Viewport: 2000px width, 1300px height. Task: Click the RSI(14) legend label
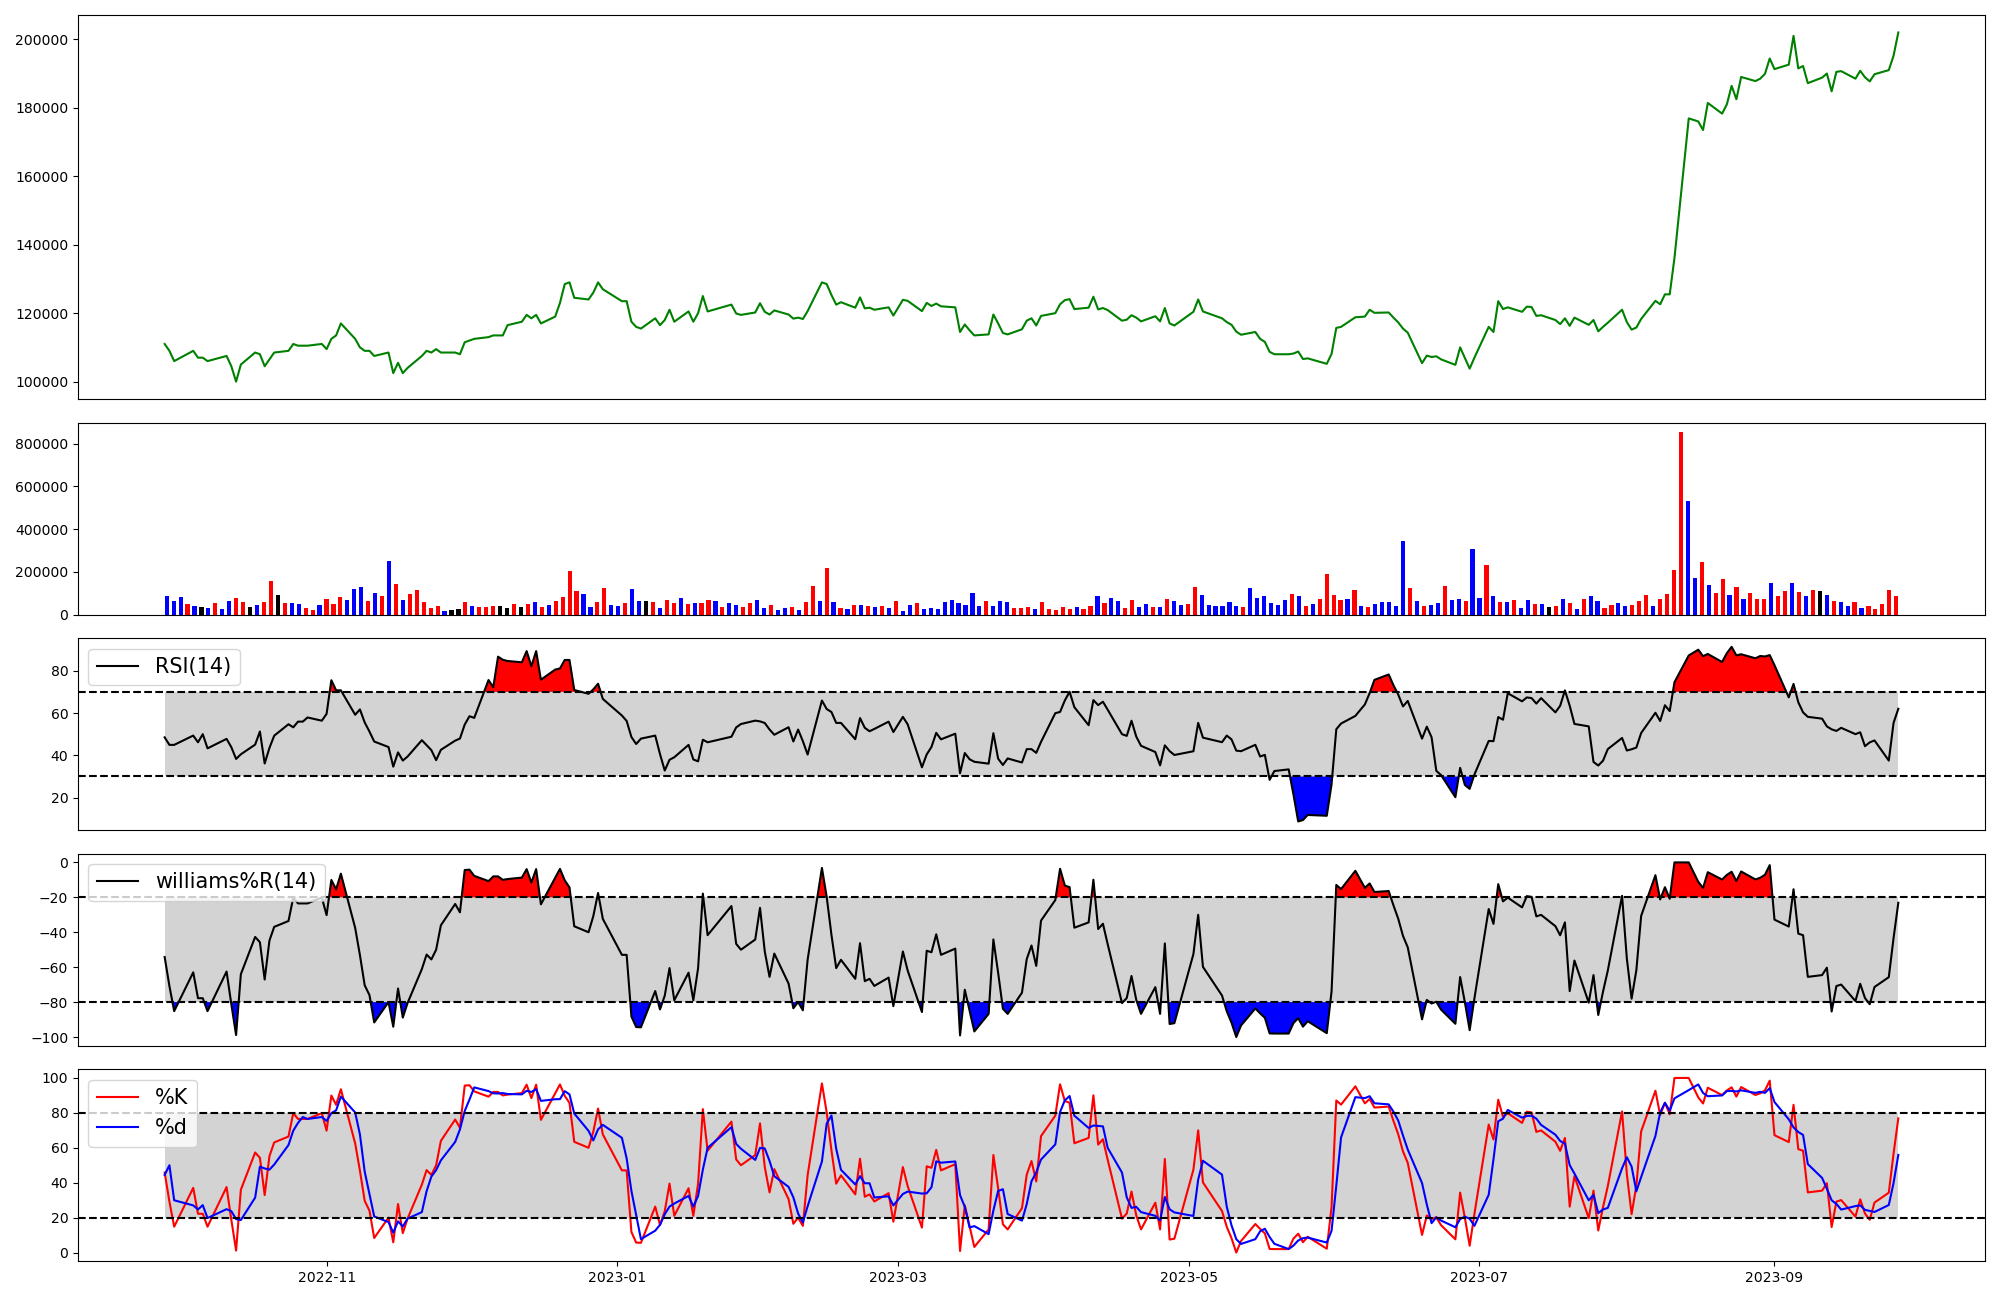[192, 666]
